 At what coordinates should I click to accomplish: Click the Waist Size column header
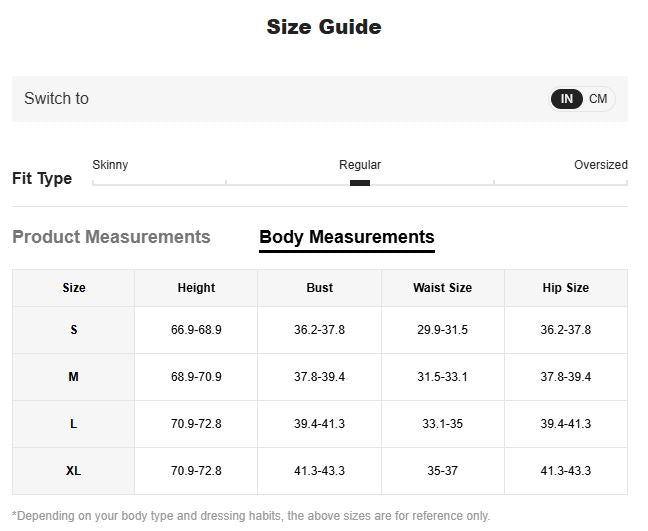[x=442, y=288]
